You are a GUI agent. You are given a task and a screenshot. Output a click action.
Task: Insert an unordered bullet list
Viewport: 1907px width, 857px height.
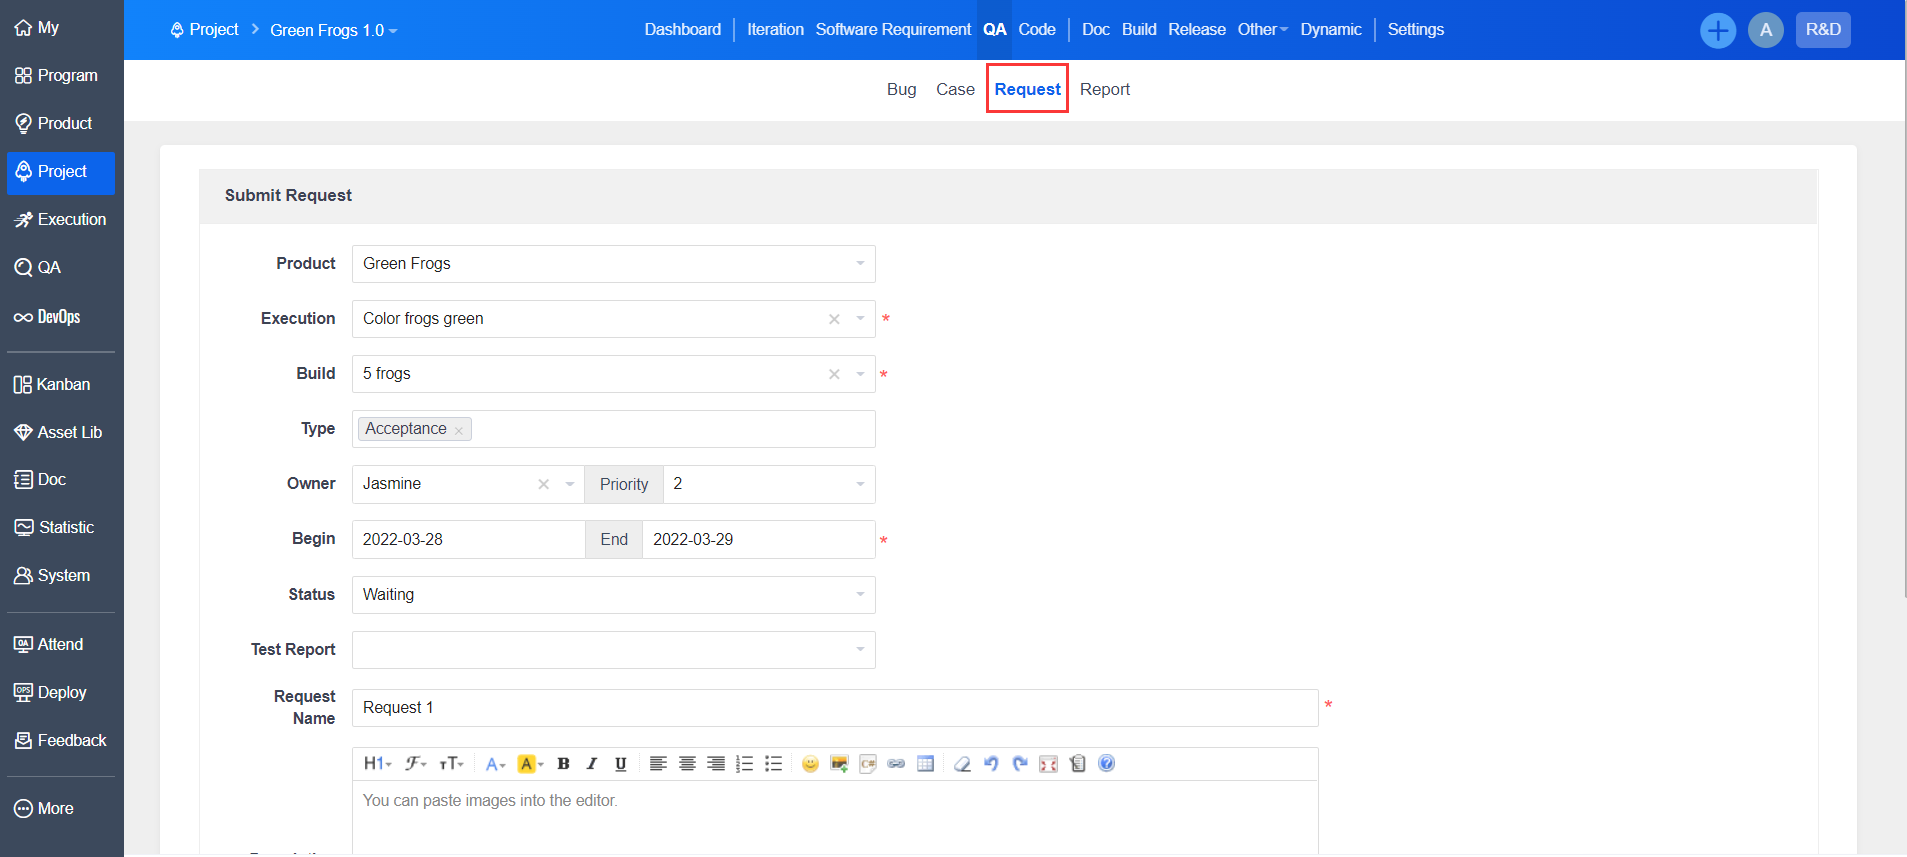[773, 764]
